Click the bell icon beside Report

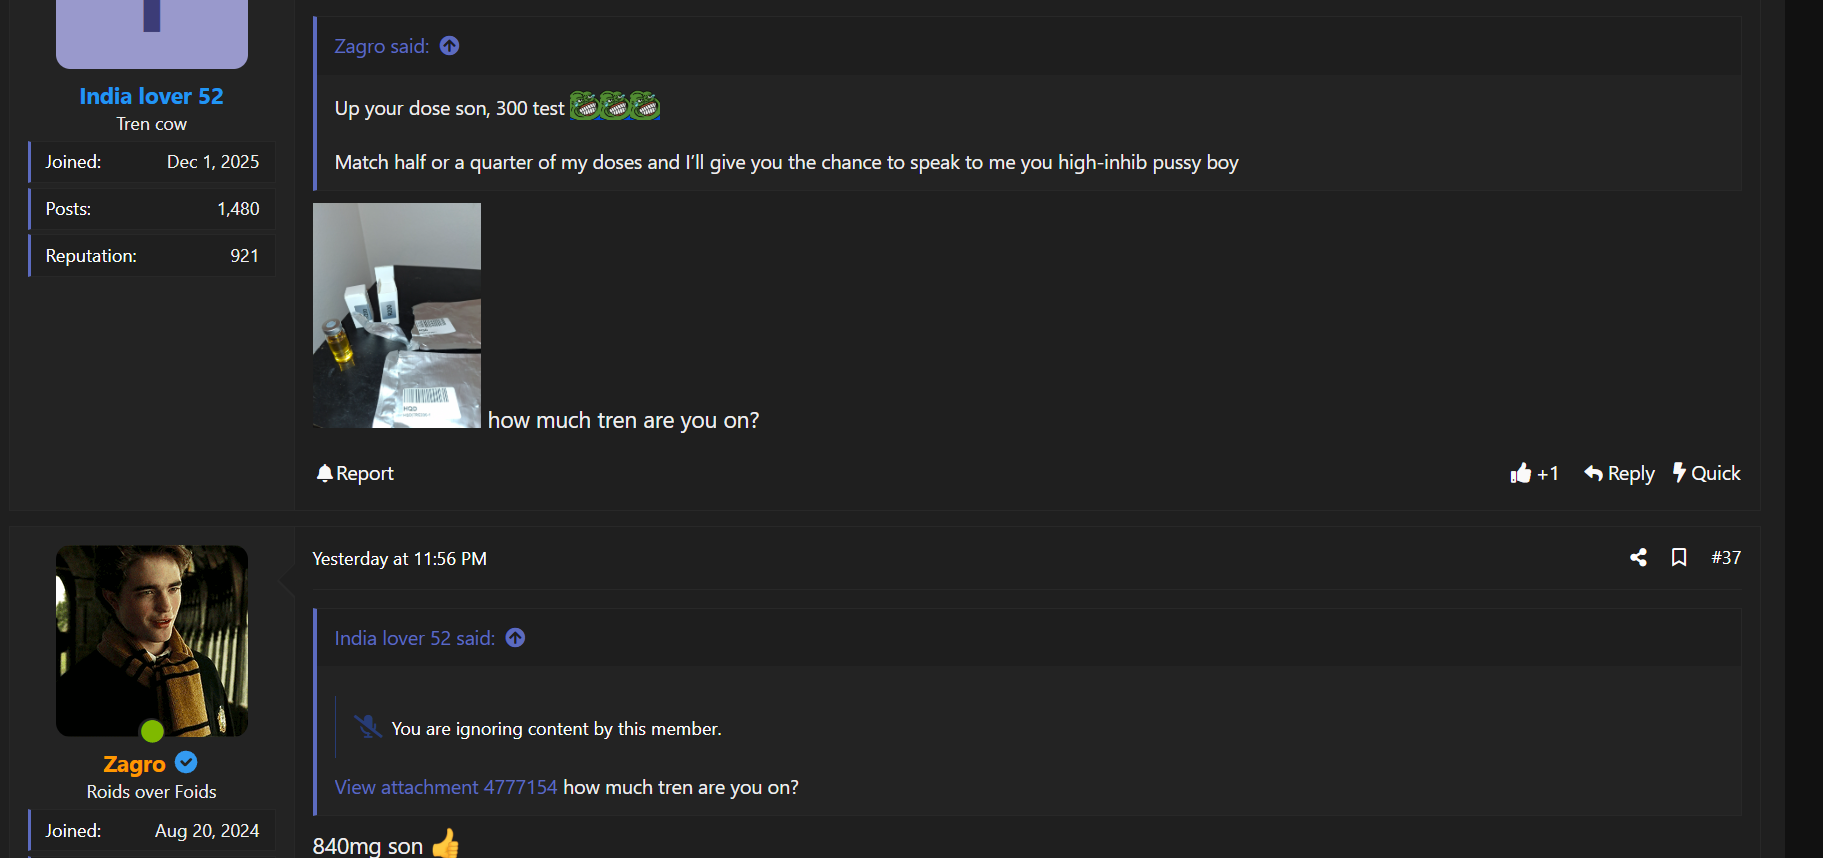click(x=324, y=473)
